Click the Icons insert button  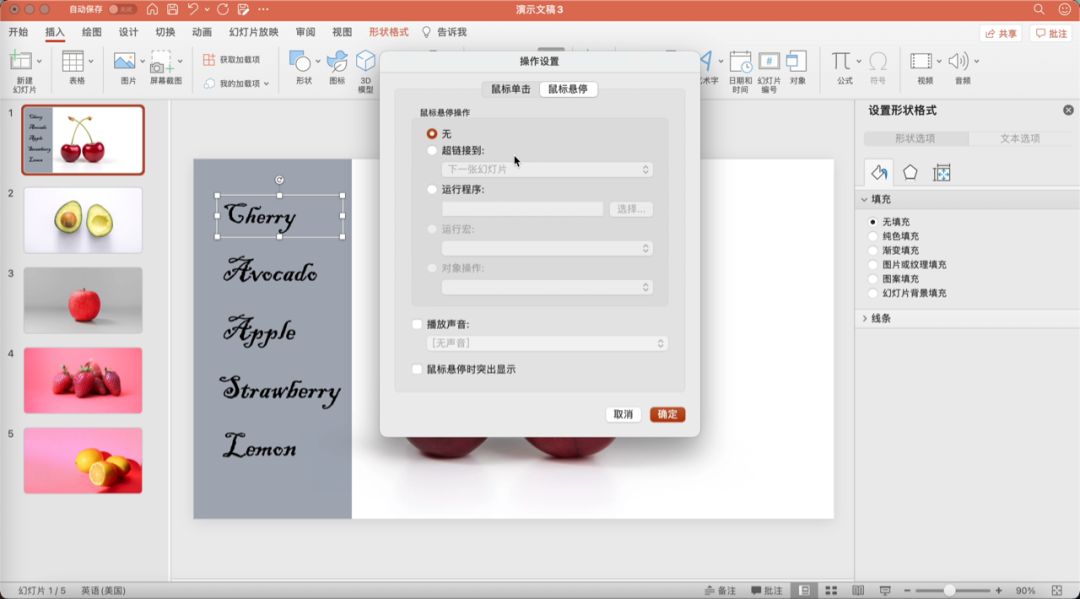pos(337,61)
